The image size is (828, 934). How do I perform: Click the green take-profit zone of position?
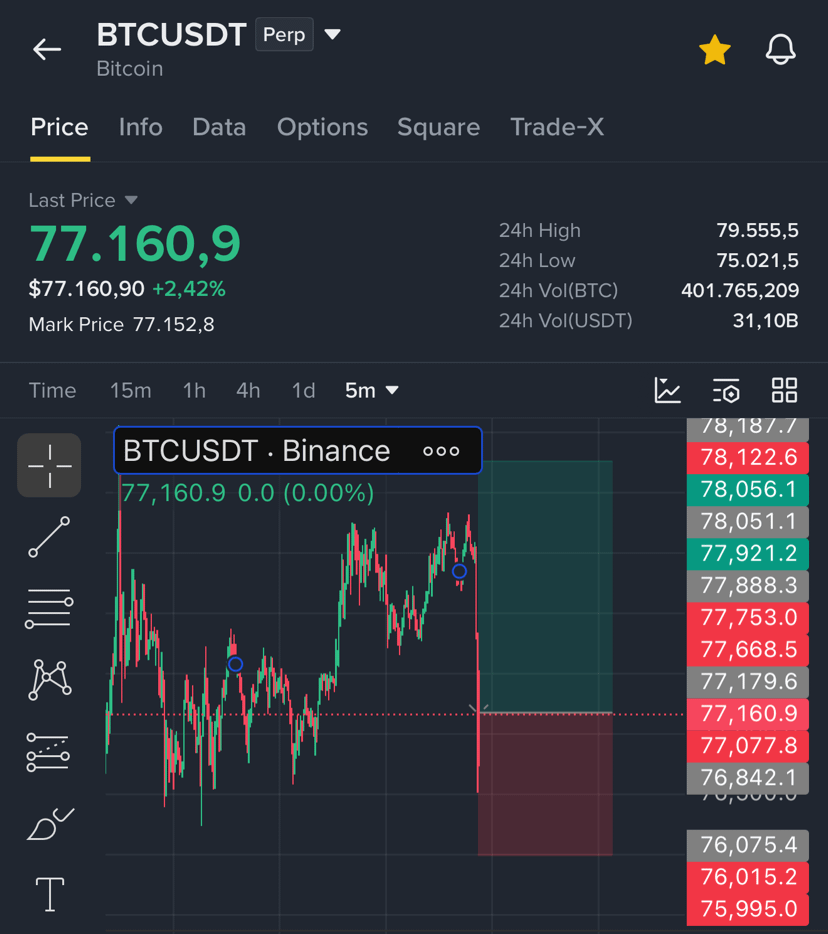[545, 586]
